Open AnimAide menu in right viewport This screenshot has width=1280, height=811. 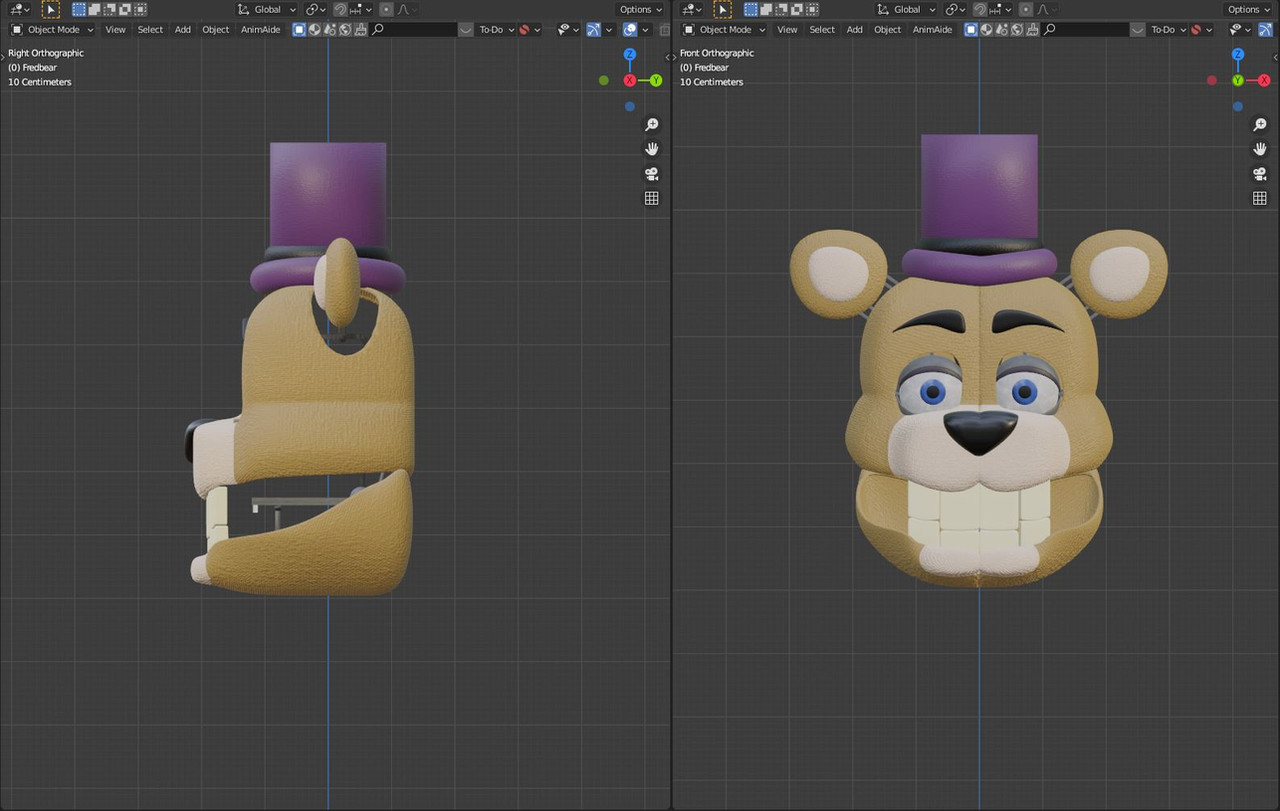(260, 29)
